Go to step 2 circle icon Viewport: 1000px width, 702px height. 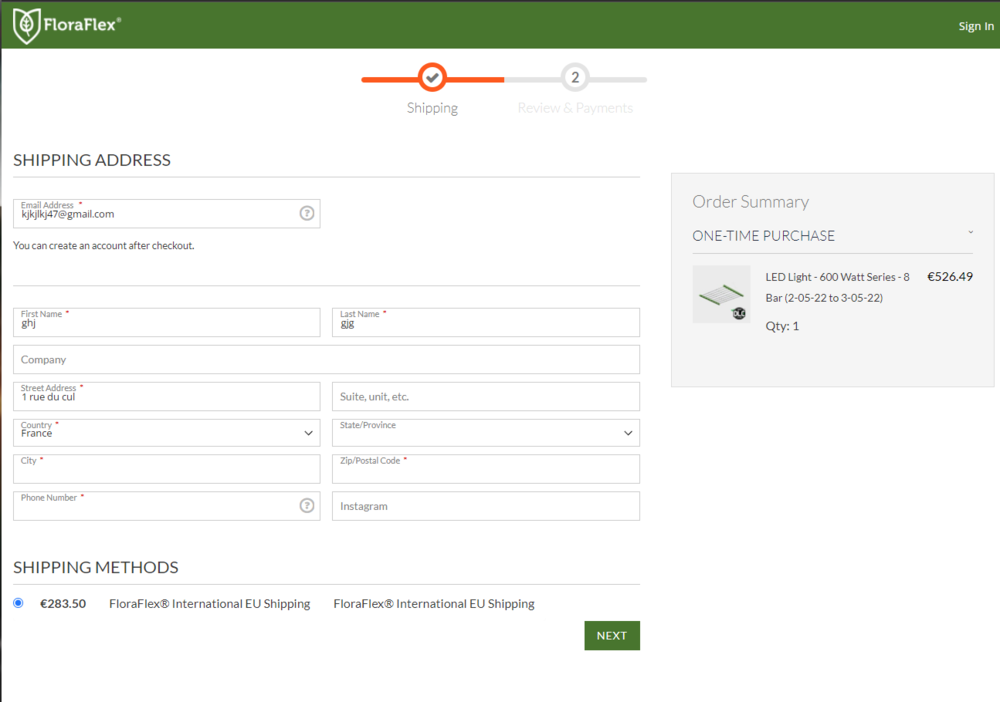pos(575,77)
